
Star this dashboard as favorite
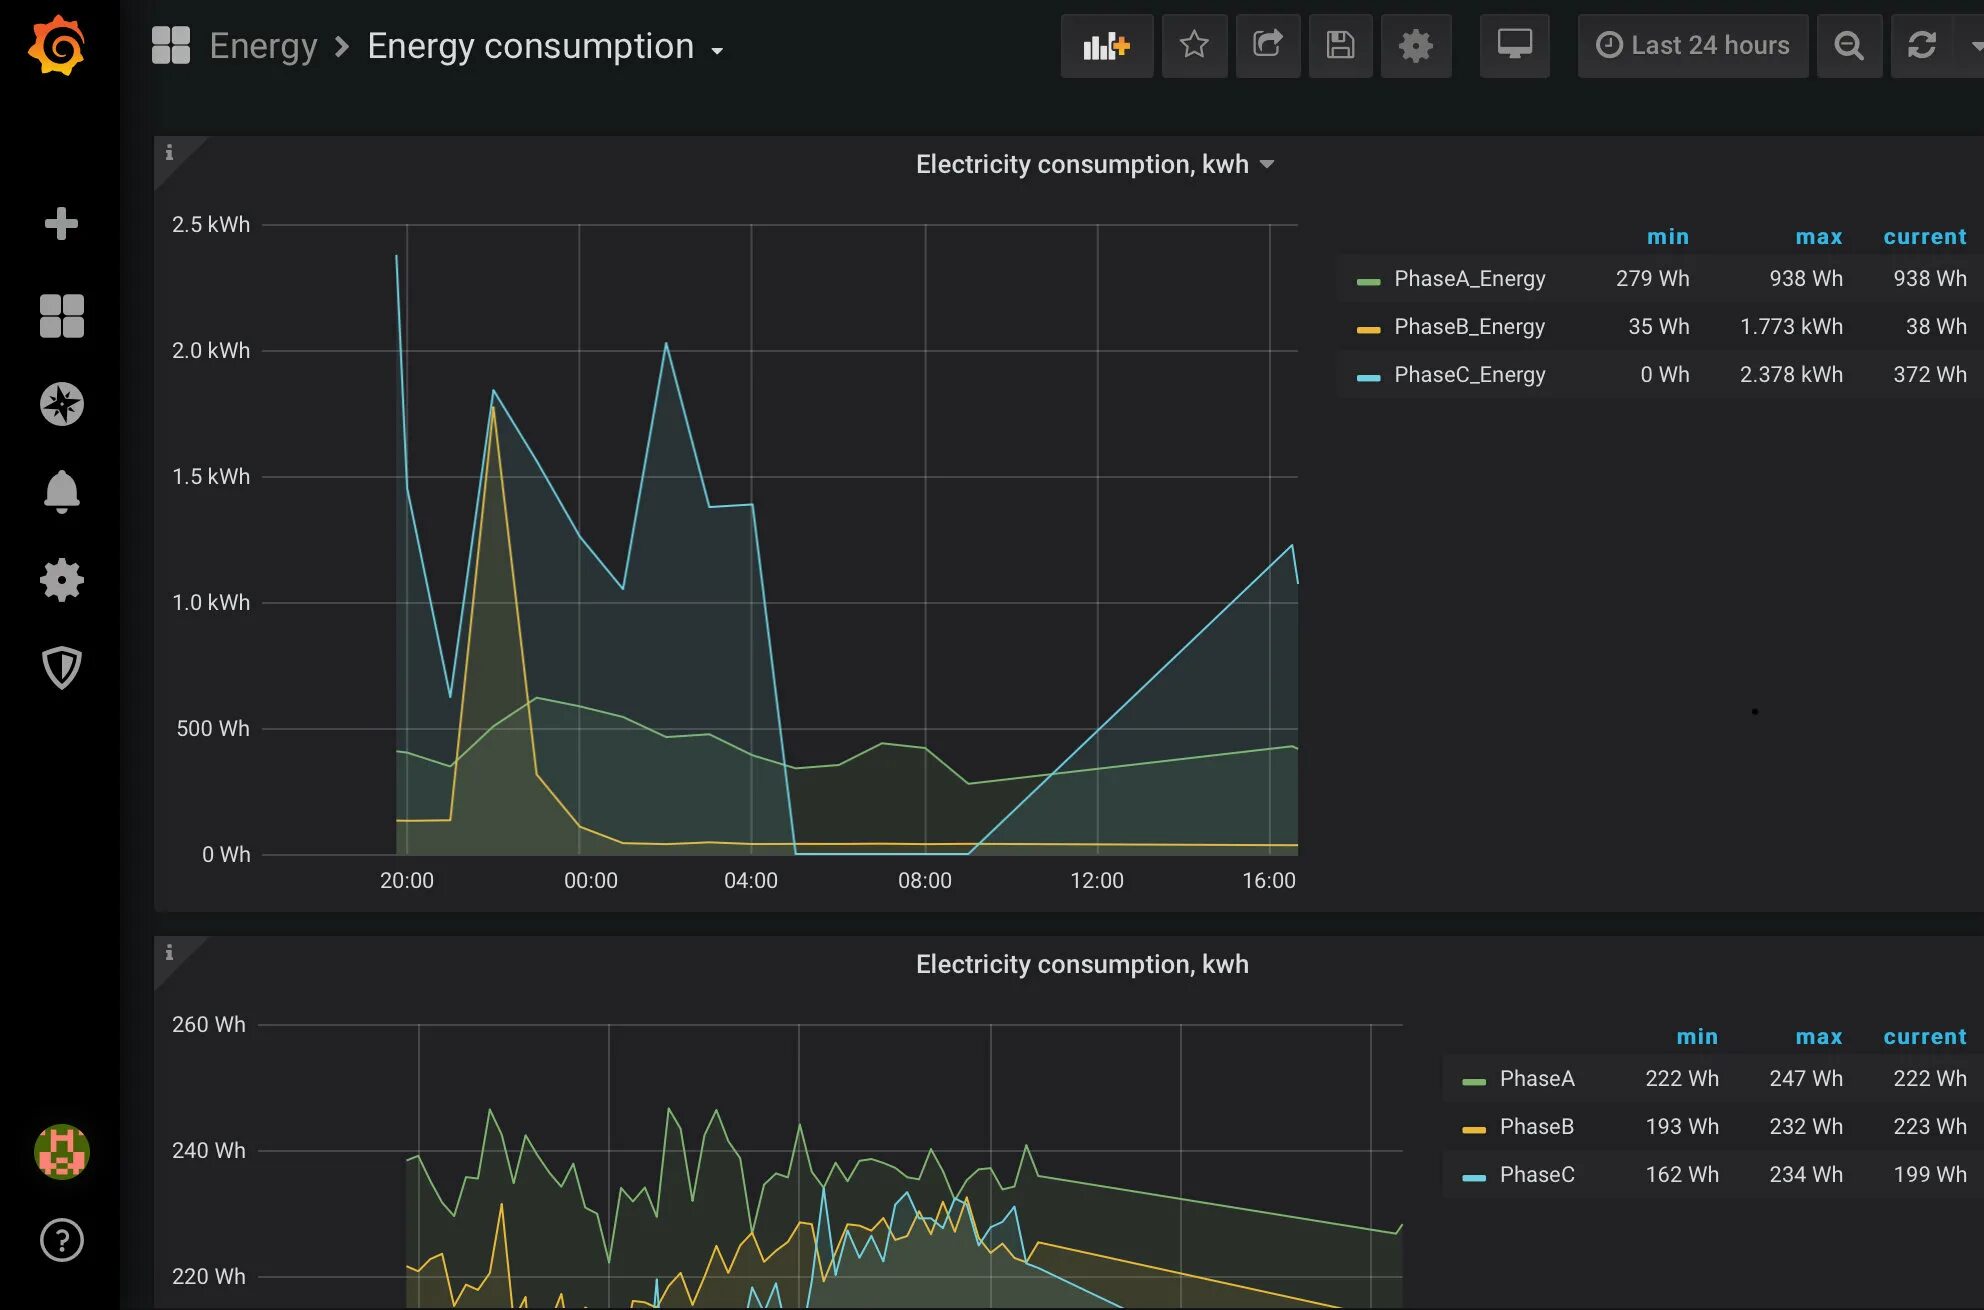[x=1194, y=45]
